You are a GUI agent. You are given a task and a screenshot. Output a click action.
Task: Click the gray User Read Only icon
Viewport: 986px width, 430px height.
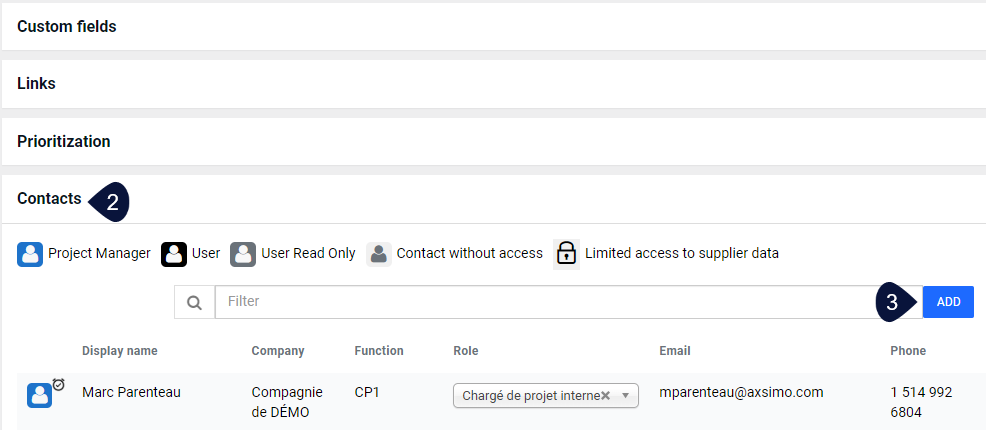point(243,255)
